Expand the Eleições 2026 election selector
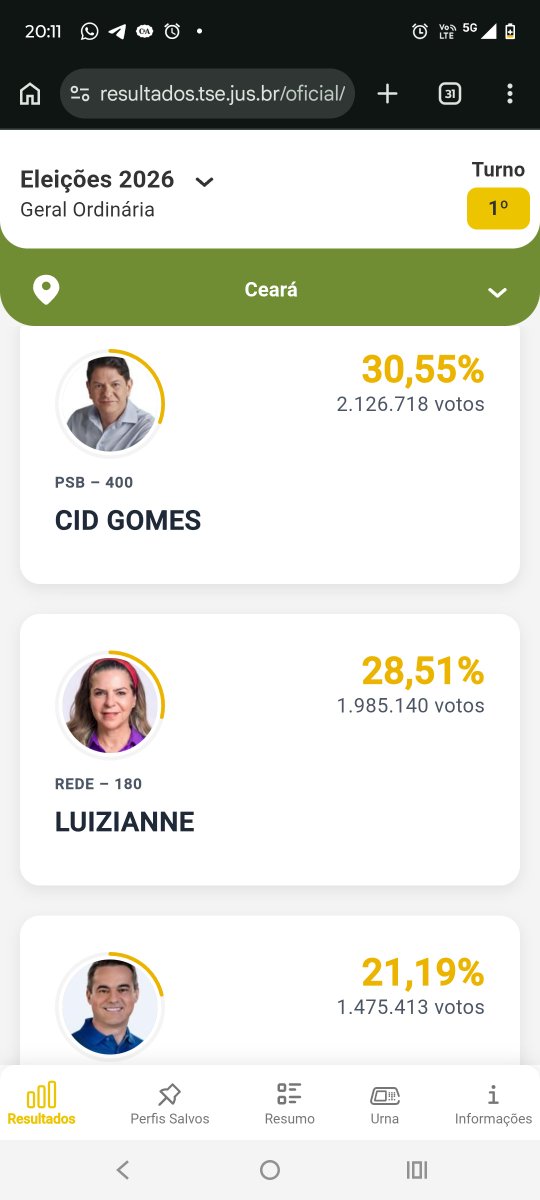The image size is (540, 1200). click(x=204, y=181)
